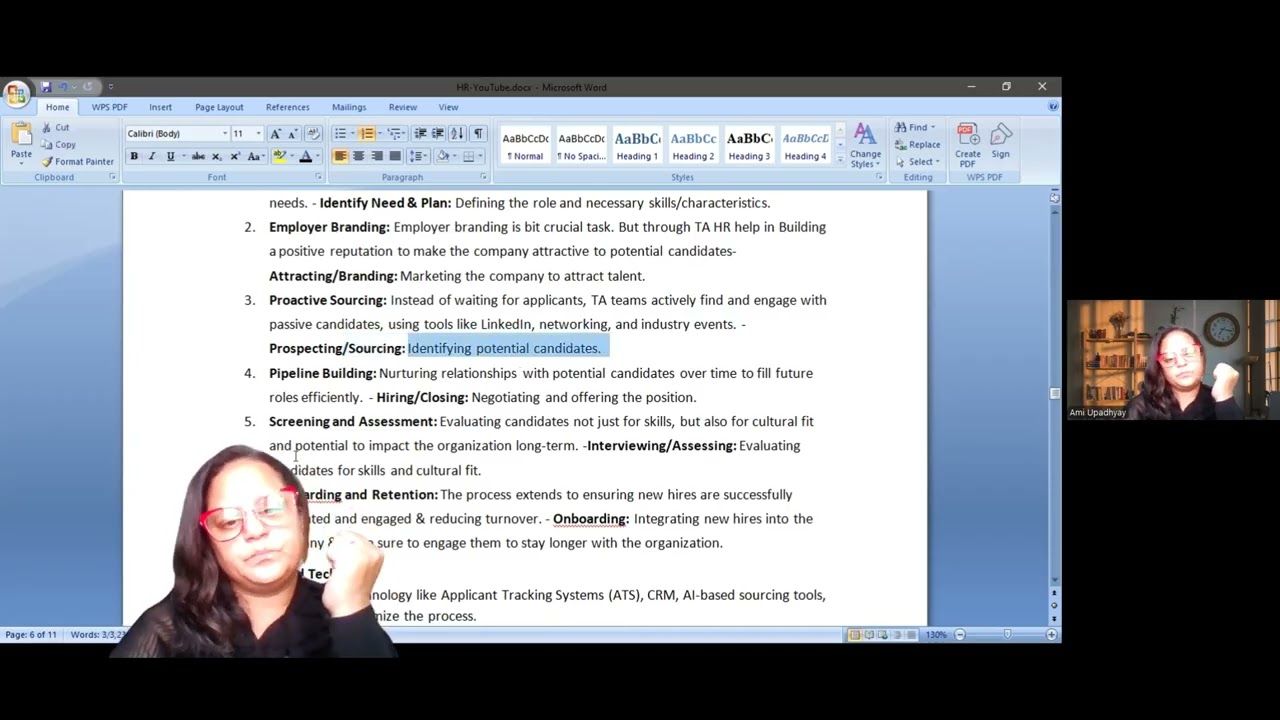1280x720 pixels.
Task: Justify the paragraph text
Action: coord(395,156)
